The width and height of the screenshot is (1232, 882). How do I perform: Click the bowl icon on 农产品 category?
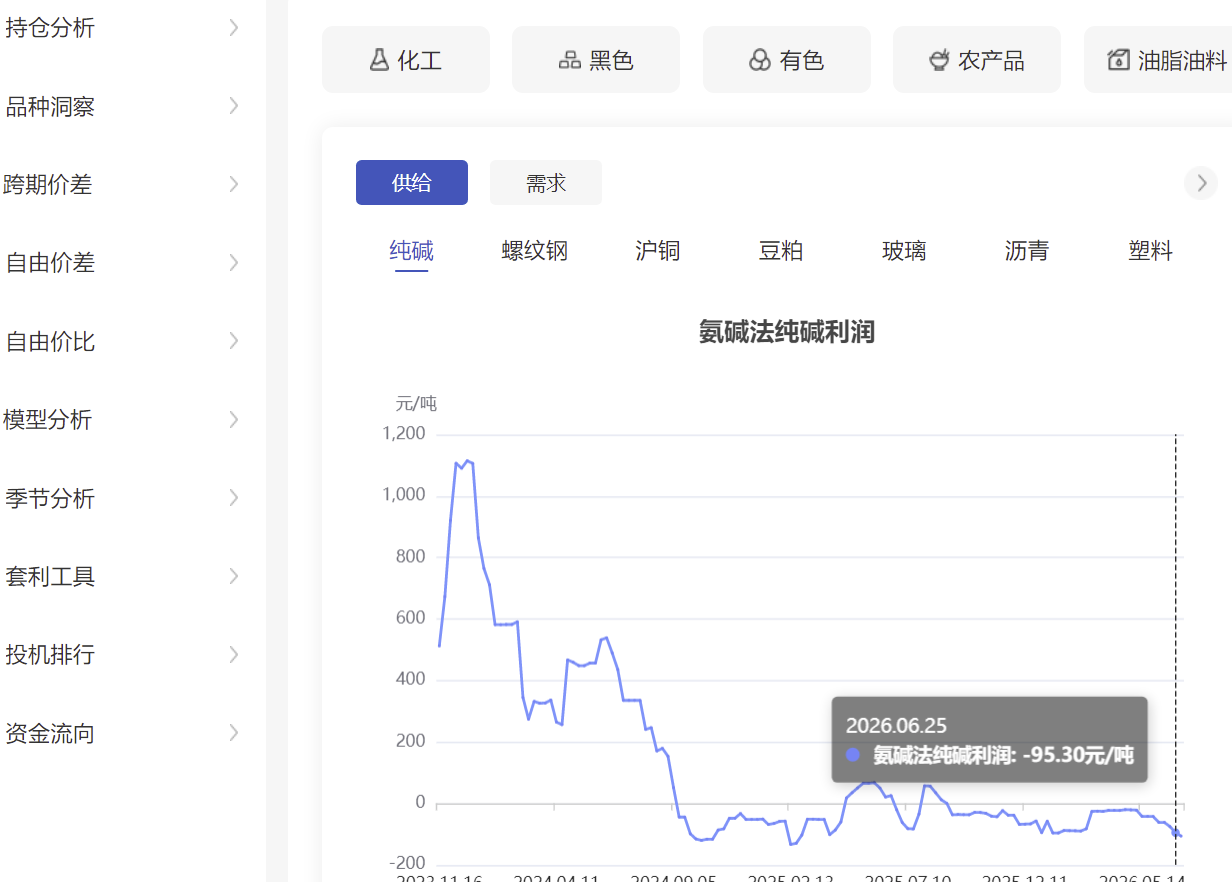click(x=938, y=60)
